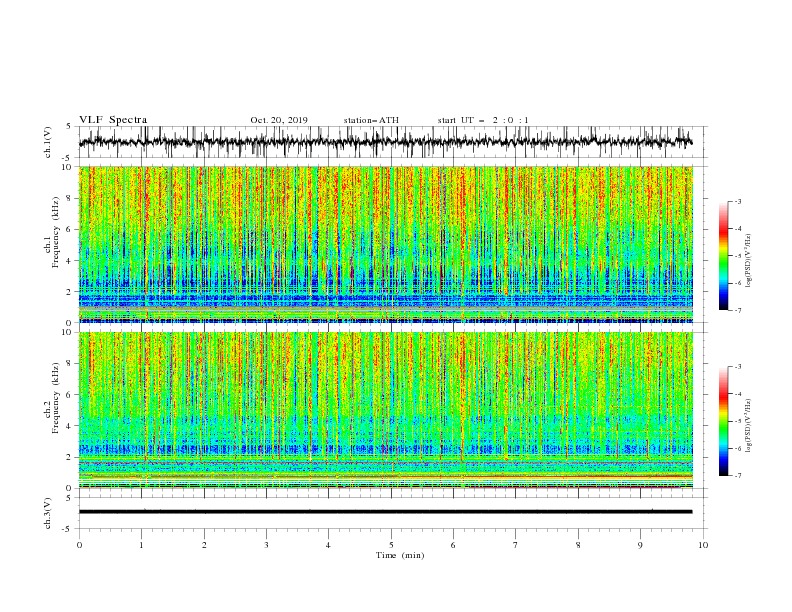Click the "-7" tick on ch.1 colorbar
The height and width of the screenshot is (612, 792).
pyautogui.click(x=737, y=310)
